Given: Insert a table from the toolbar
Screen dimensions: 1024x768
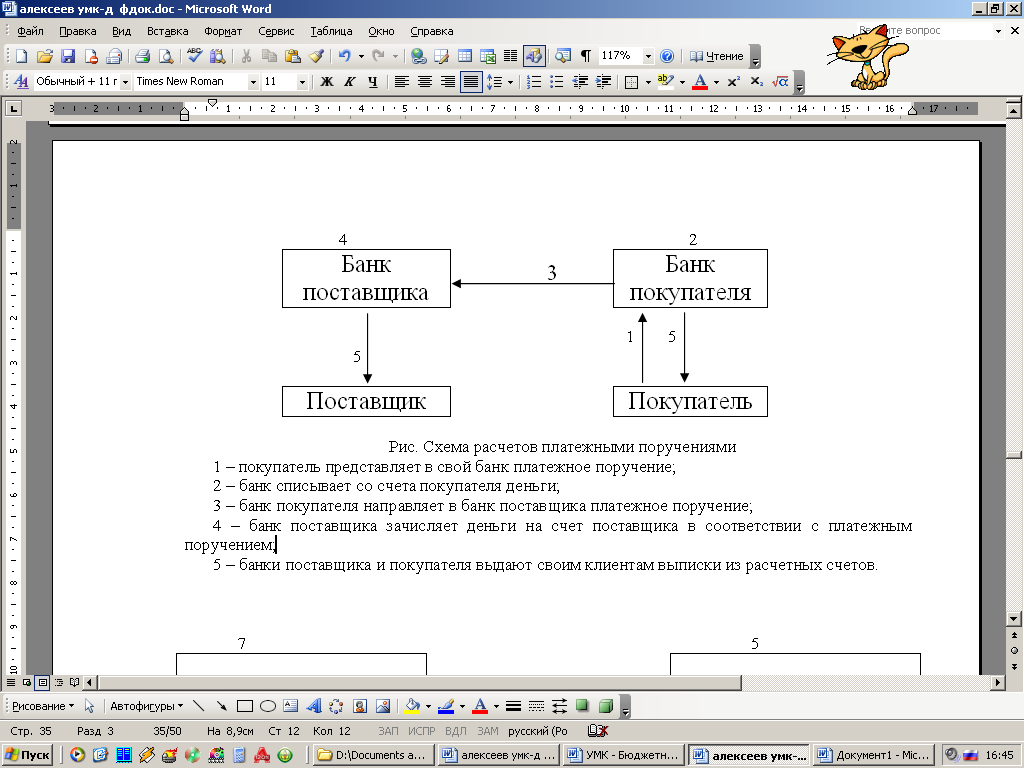Looking at the screenshot, I should [465, 56].
